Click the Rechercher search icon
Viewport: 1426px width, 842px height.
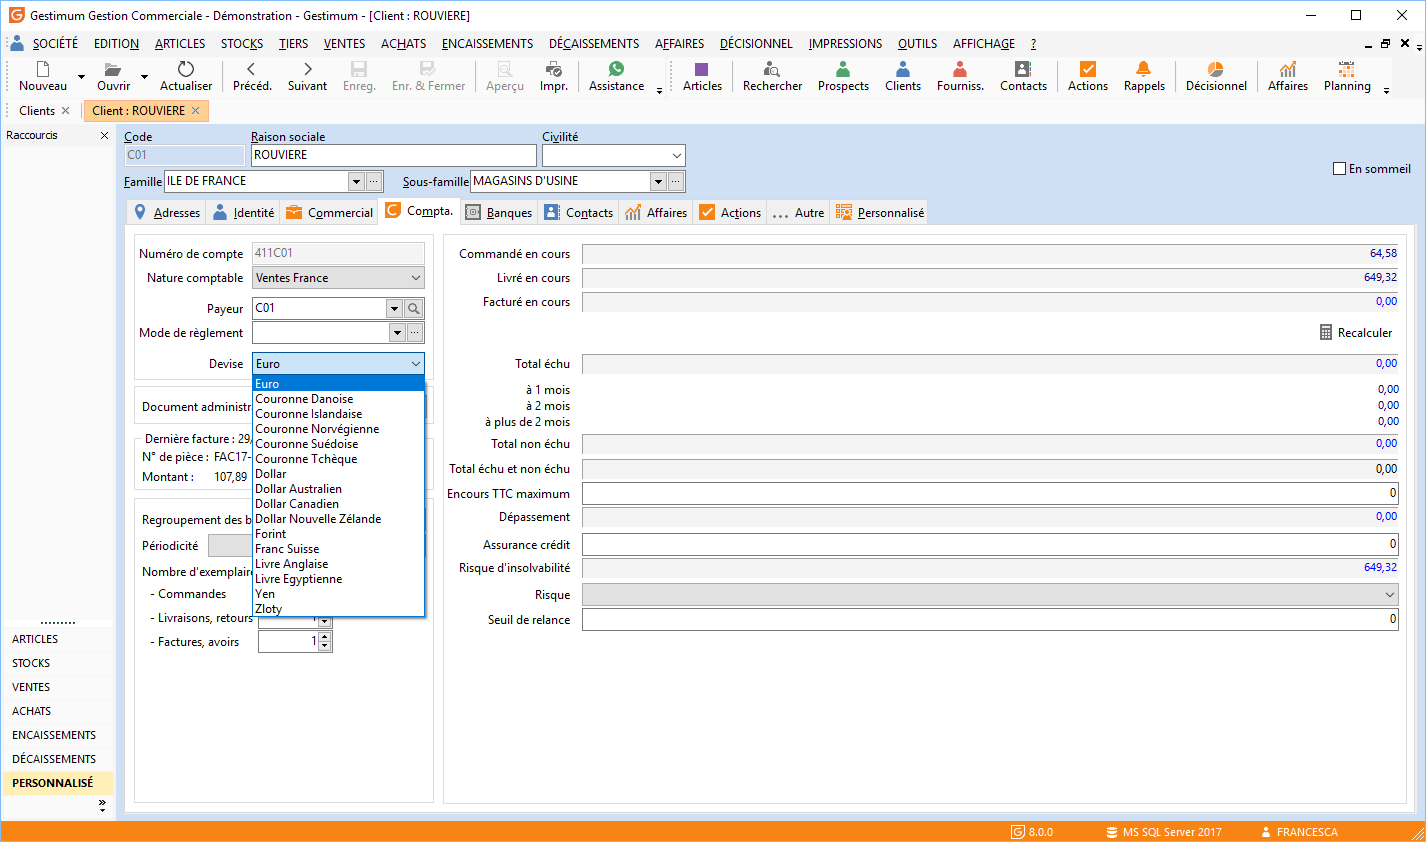tap(772, 69)
